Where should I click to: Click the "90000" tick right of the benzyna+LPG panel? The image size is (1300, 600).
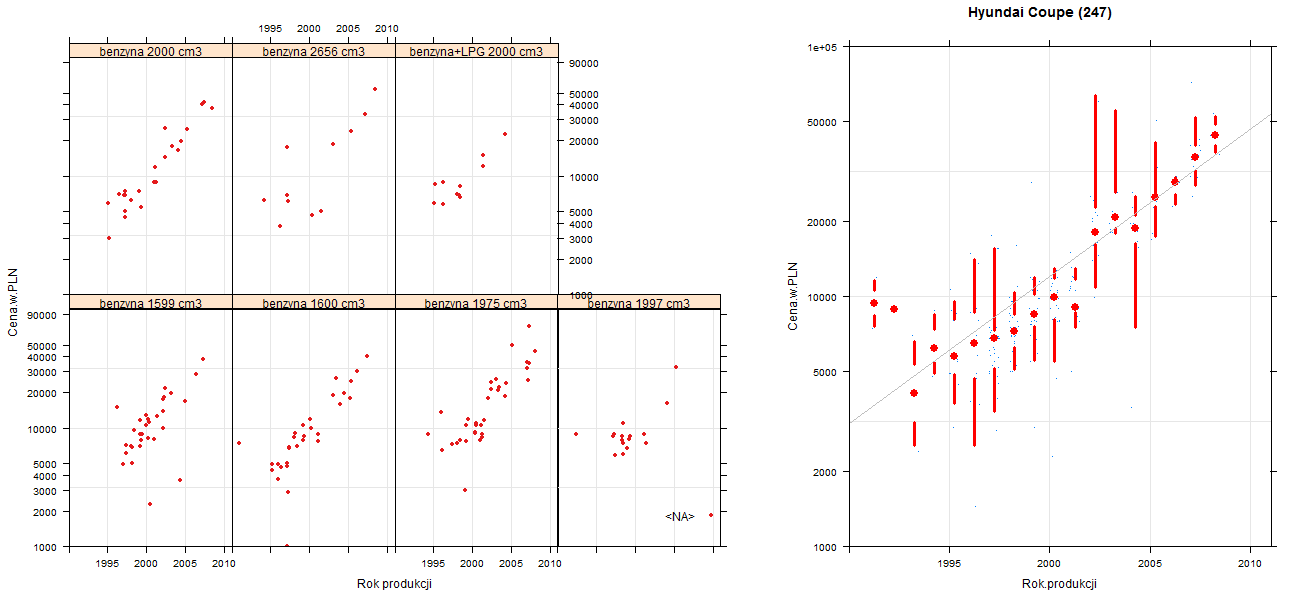(582, 64)
